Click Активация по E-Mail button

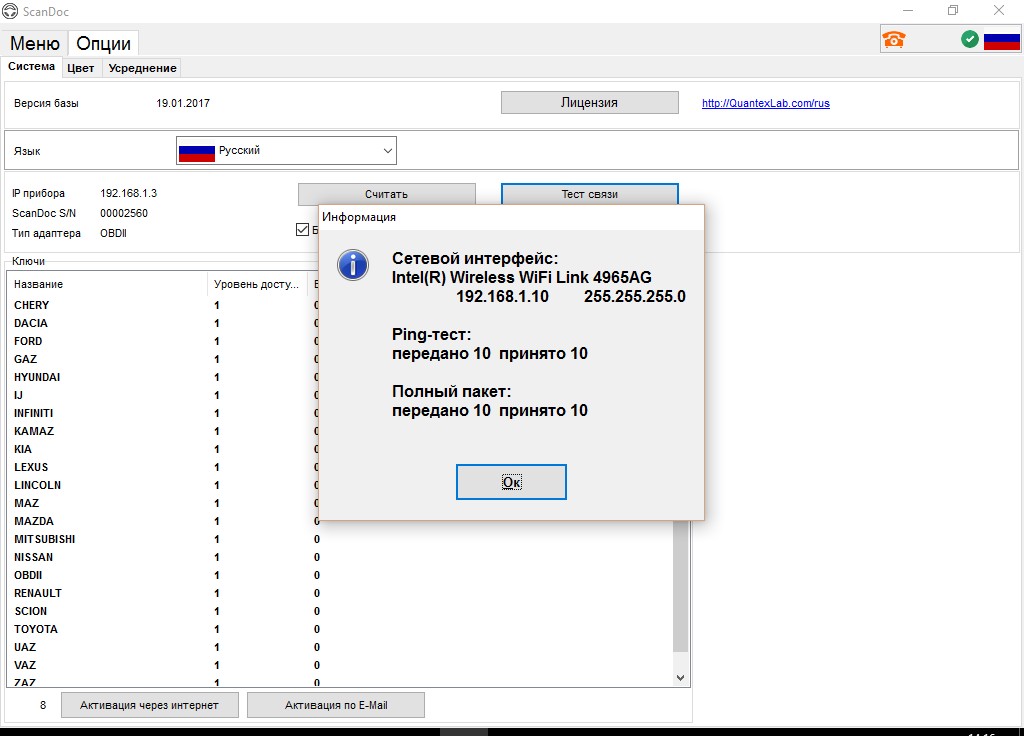pos(336,705)
